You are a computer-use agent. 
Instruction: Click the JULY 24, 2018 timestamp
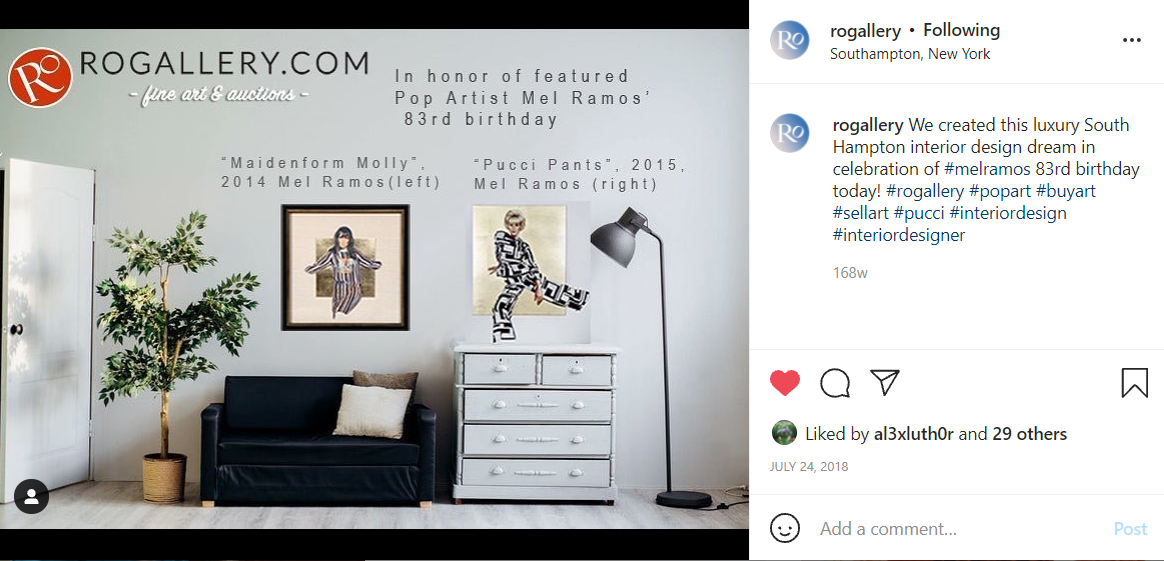[x=809, y=467]
